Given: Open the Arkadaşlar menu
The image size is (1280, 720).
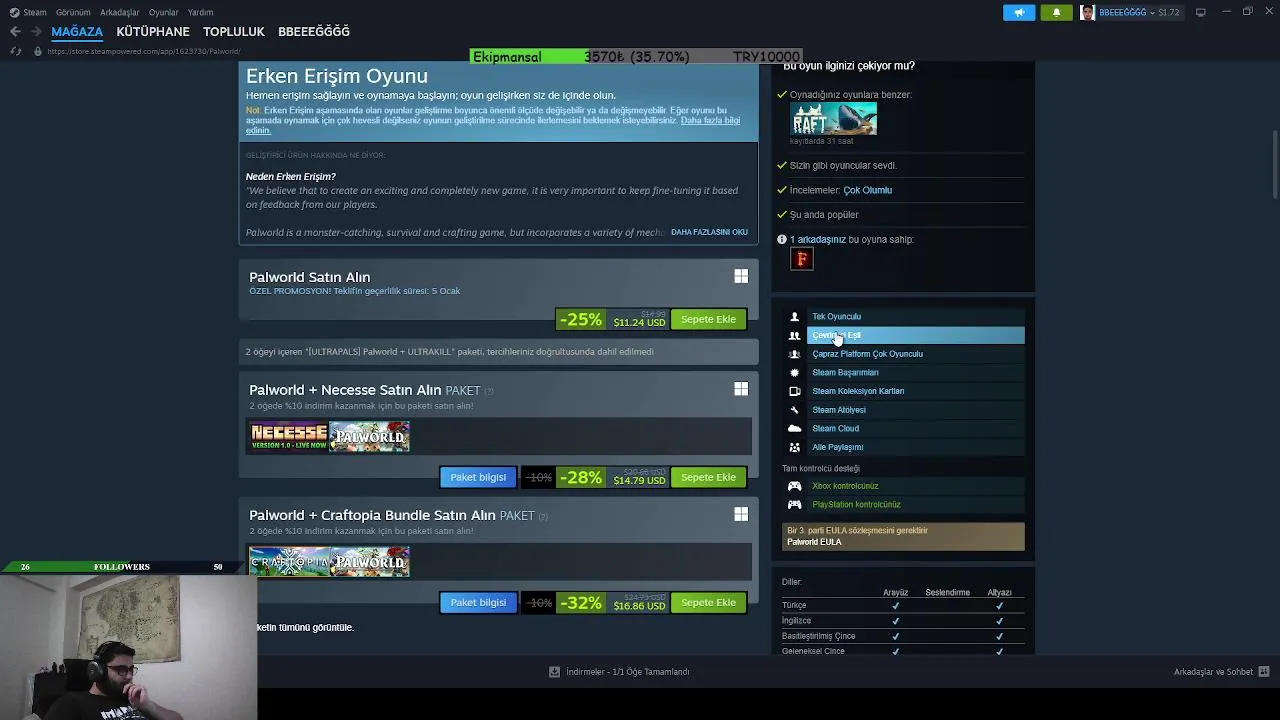Looking at the screenshot, I should point(120,12).
